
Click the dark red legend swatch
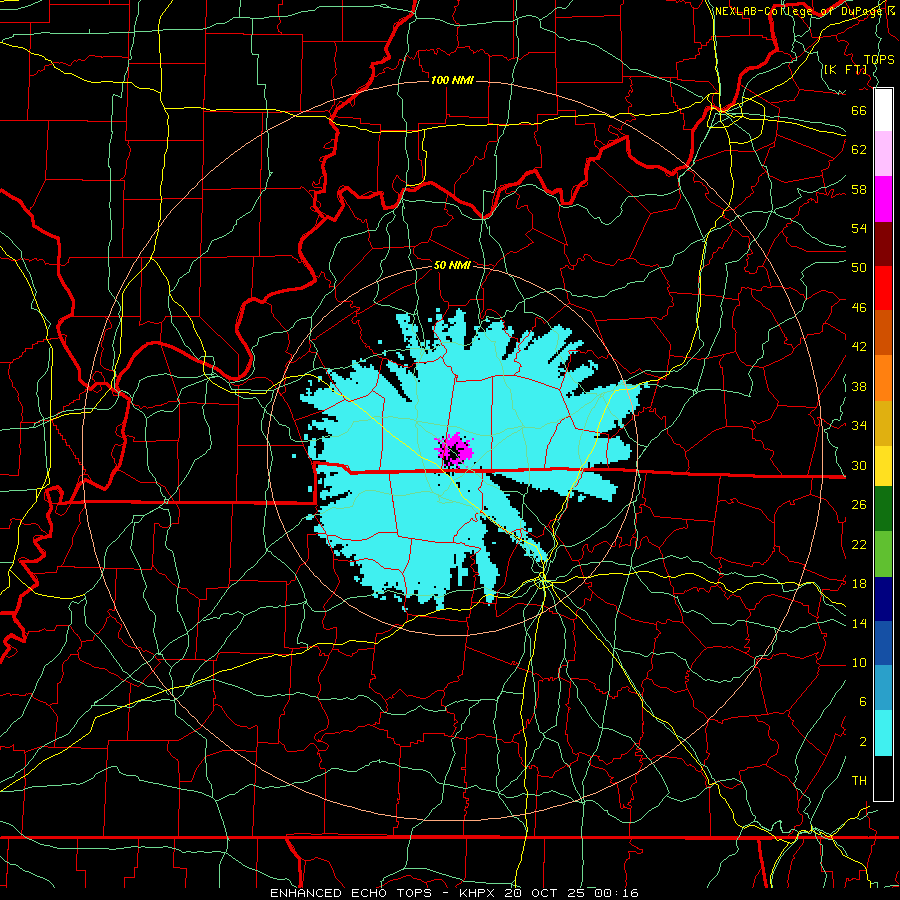883,244
